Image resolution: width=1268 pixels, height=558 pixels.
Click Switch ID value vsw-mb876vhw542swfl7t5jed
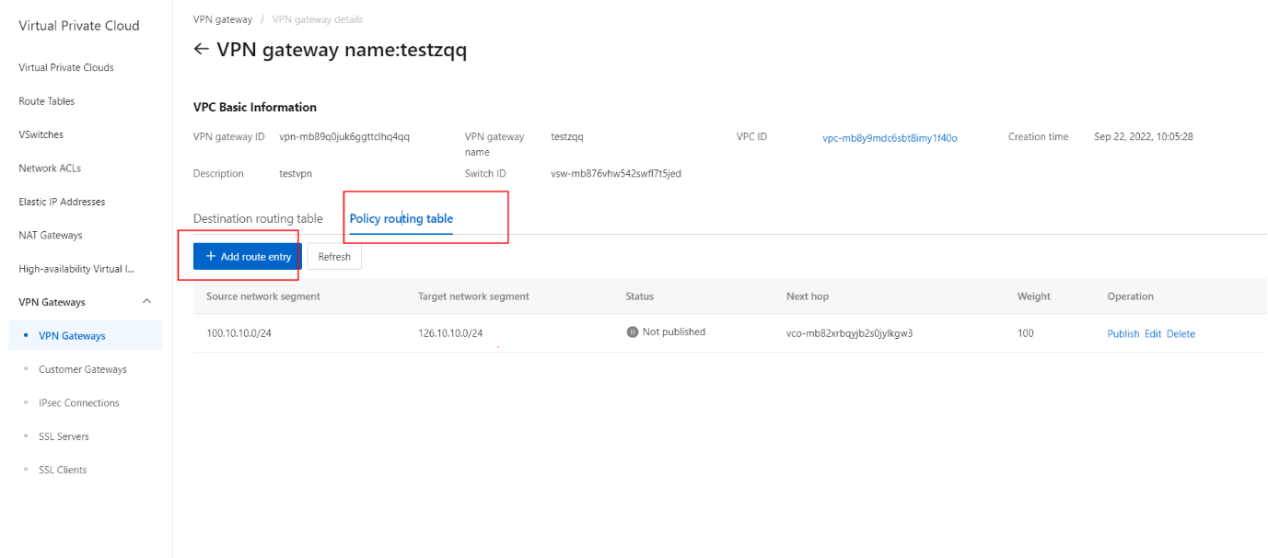(616, 174)
